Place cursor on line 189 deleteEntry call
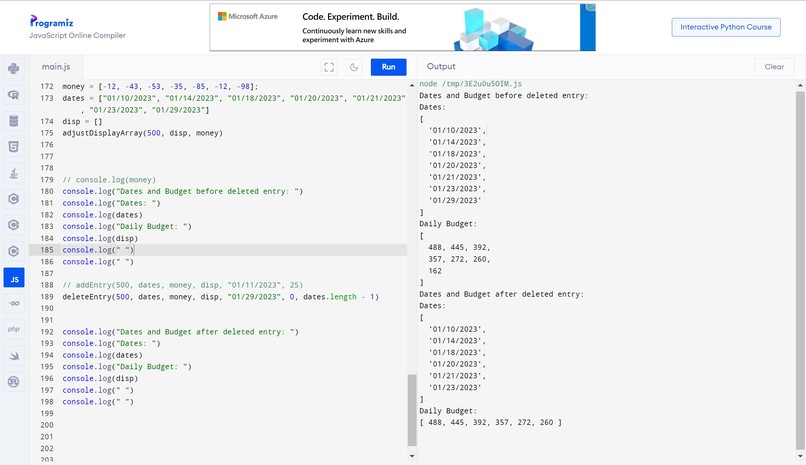Screen dimensions: 806x465 click(221, 297)
